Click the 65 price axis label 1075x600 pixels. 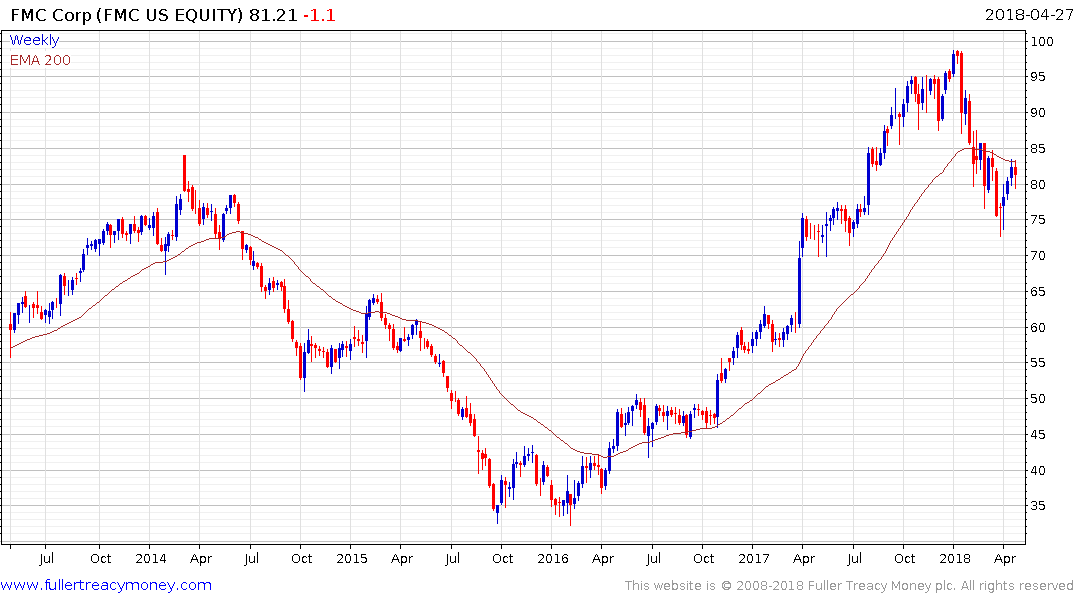click(x=1038, y=291)
